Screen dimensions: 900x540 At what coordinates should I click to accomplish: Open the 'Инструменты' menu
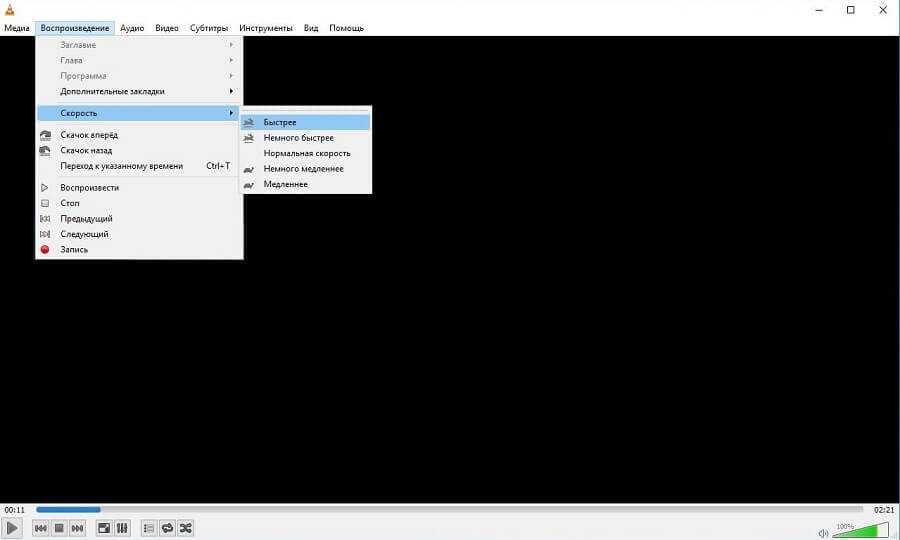(x=265, y=28)
